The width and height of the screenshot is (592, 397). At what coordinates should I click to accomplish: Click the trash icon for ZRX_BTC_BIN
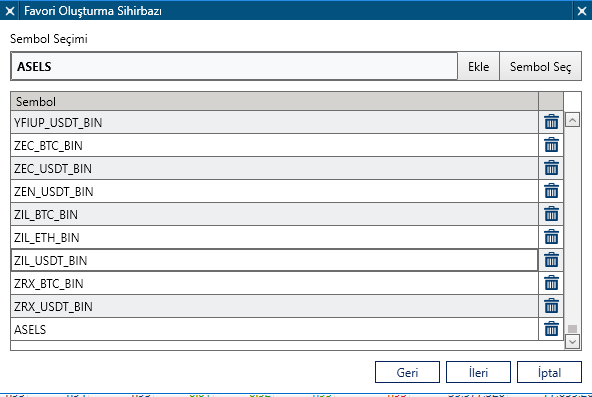[551, 283]
